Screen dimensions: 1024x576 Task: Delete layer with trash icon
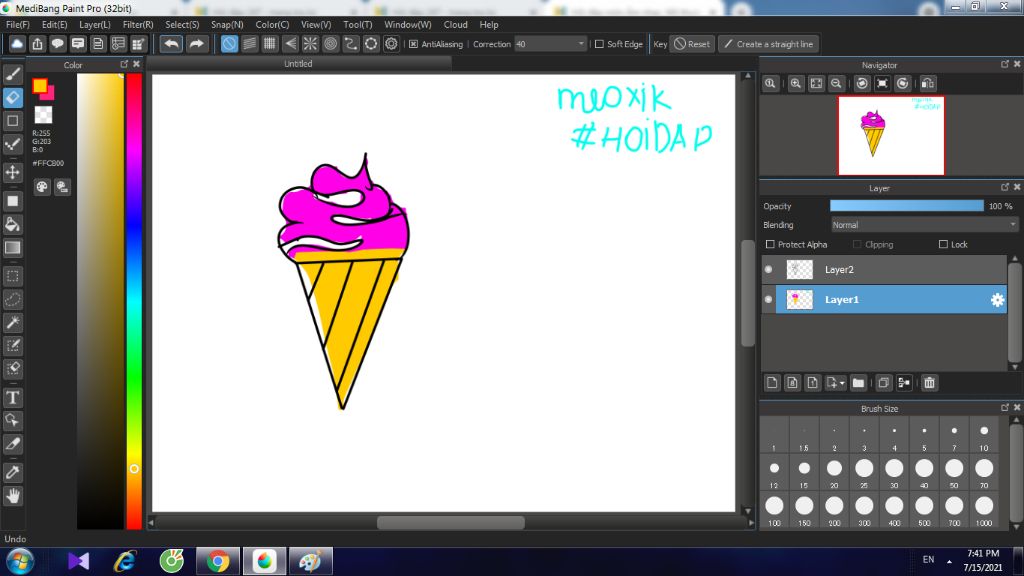point(929,383)
